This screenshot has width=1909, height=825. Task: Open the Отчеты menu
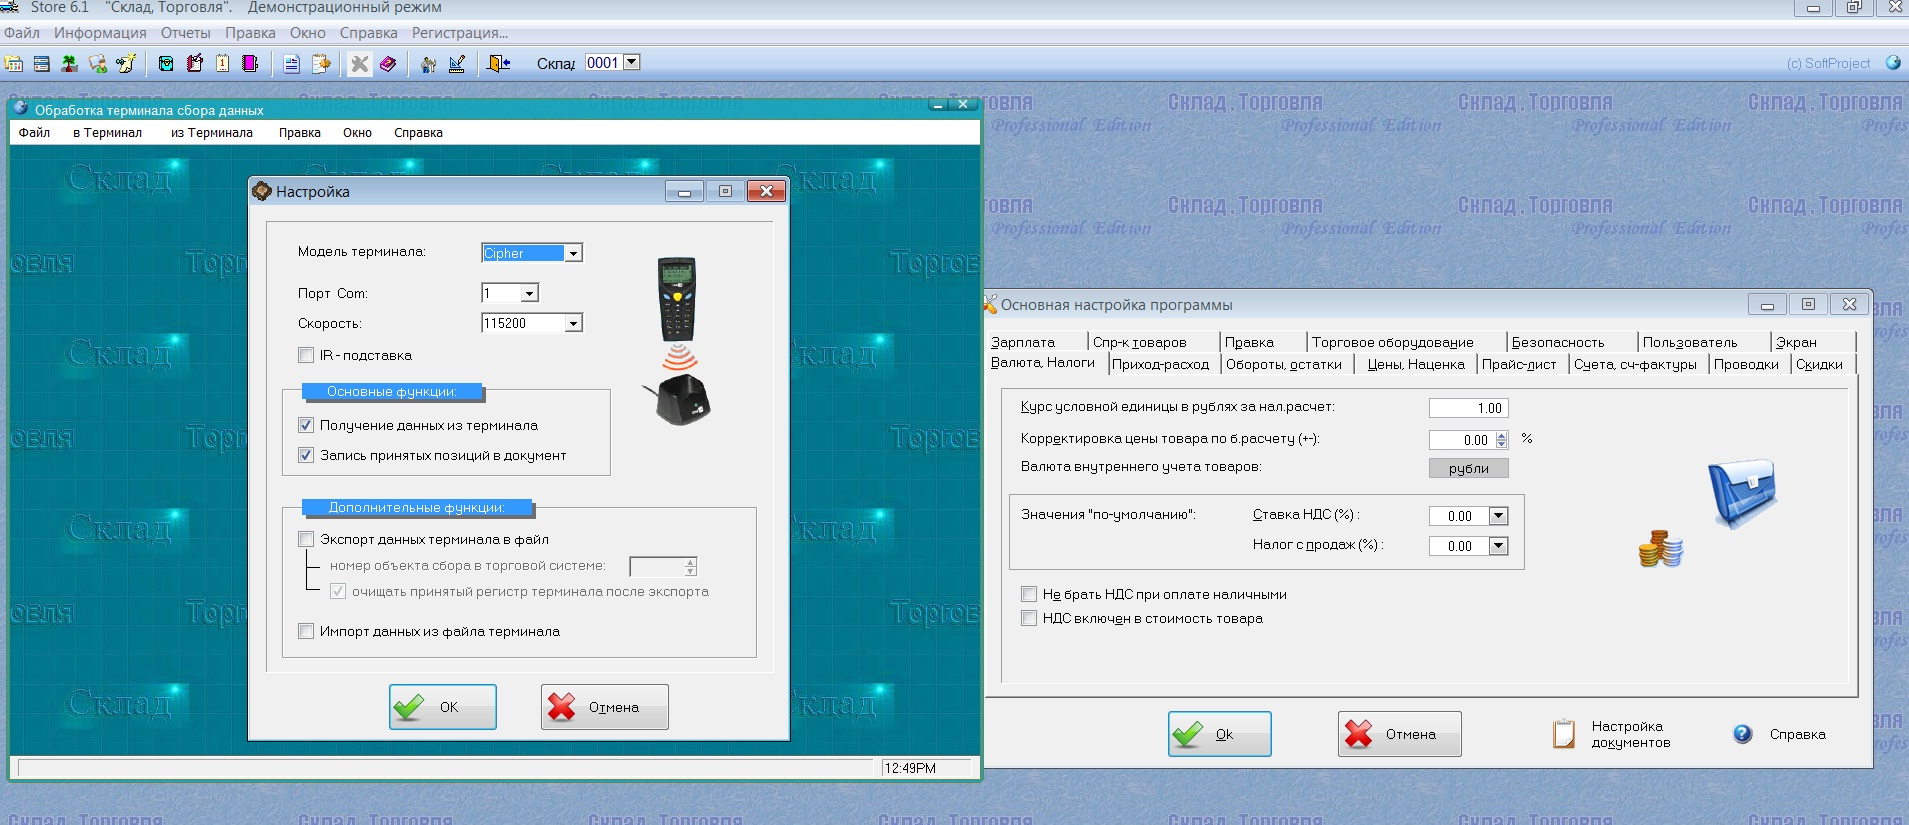click(x=185, y=33)
